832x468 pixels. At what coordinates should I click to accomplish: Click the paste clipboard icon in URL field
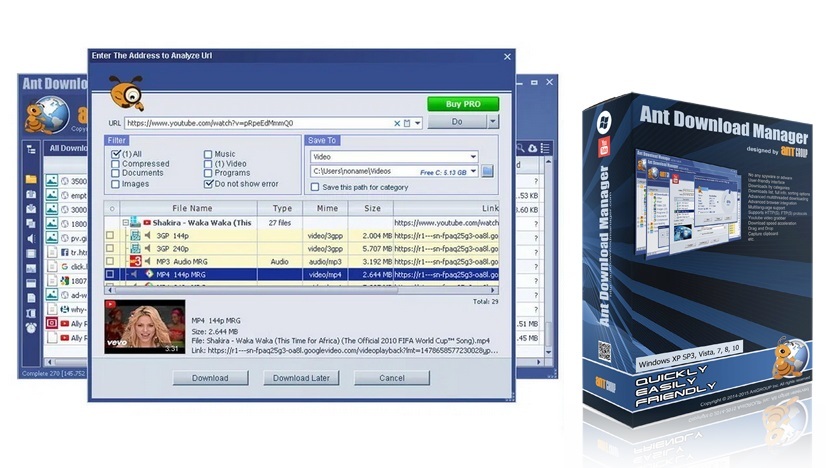point(407,123)
